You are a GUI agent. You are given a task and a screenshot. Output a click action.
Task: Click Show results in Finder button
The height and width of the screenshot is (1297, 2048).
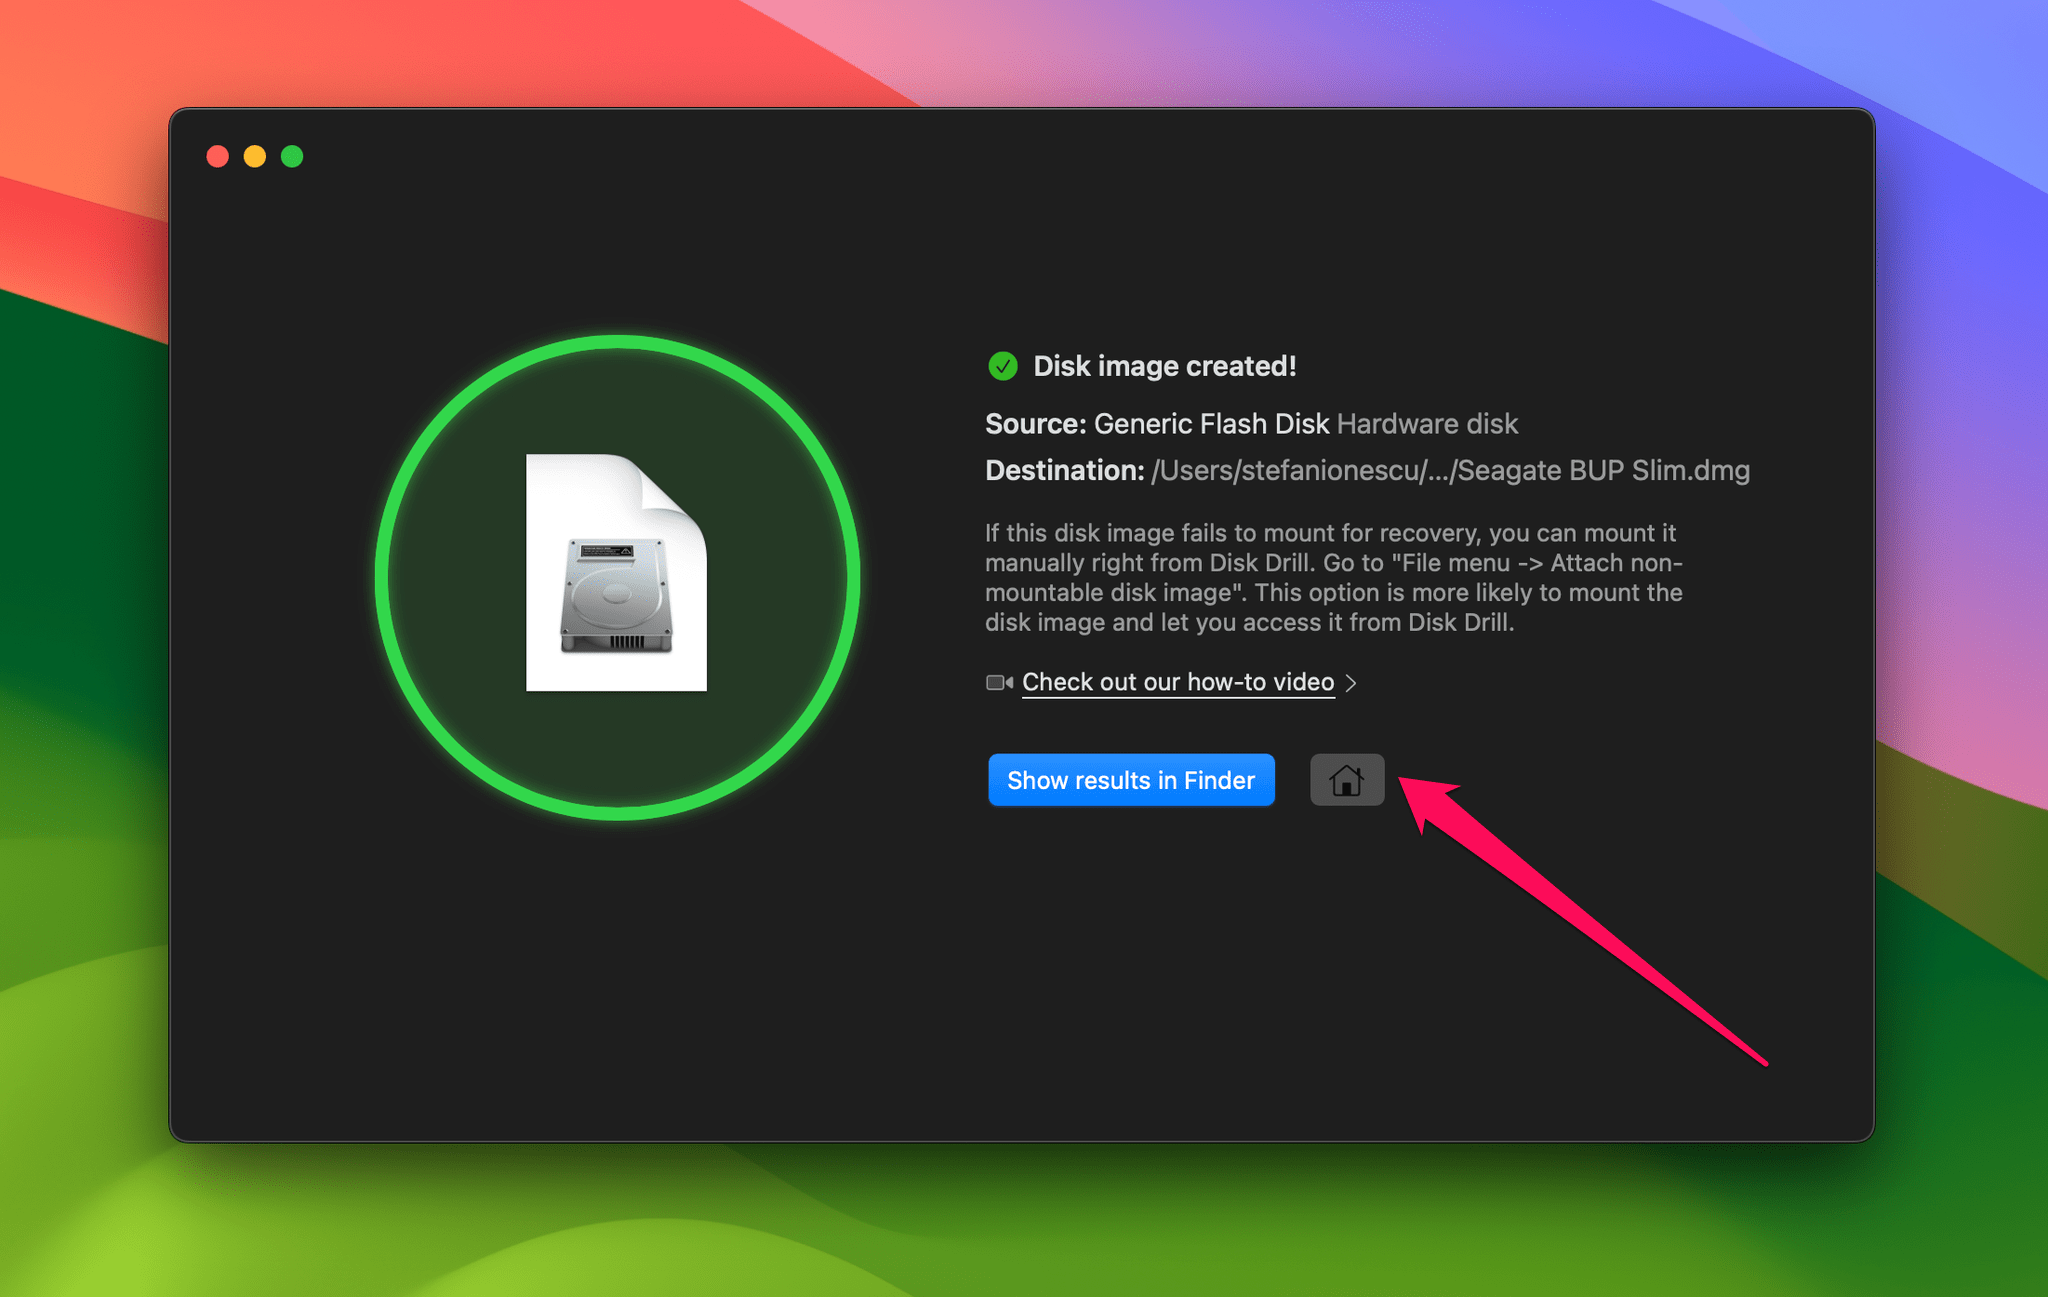1131,780
